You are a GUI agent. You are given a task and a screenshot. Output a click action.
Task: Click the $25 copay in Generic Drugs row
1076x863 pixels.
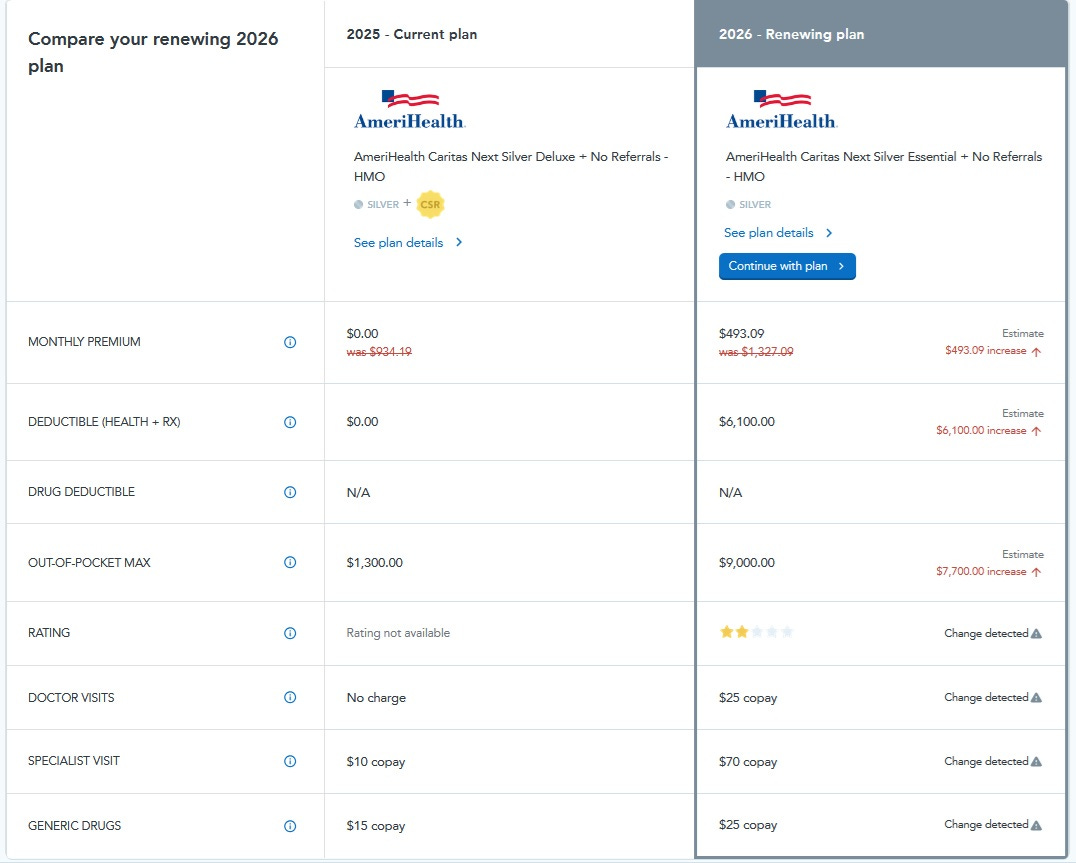coord(748,825)
